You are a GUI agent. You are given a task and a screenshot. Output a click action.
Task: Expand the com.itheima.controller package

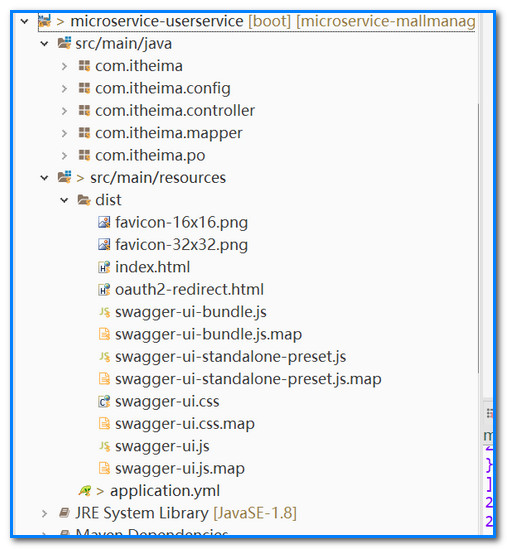click(64, 111)
